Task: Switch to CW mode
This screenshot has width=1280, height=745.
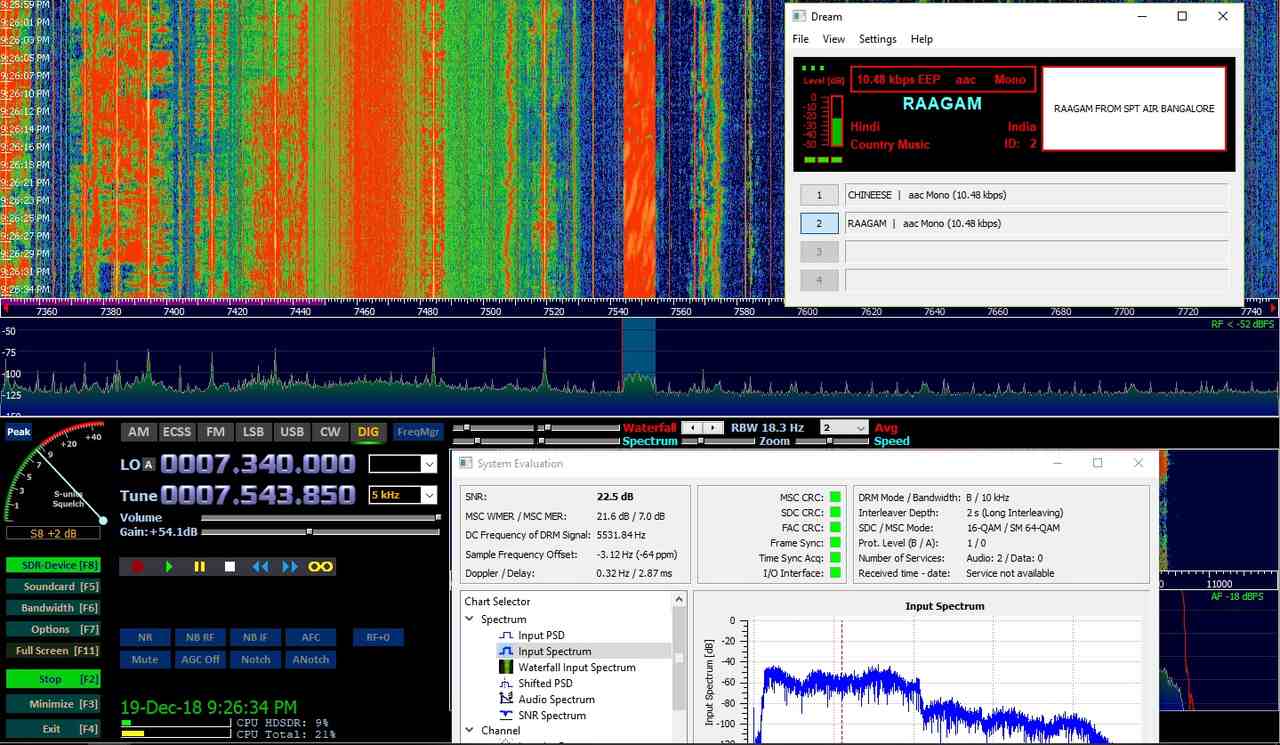Action: (x=330, y=432)
